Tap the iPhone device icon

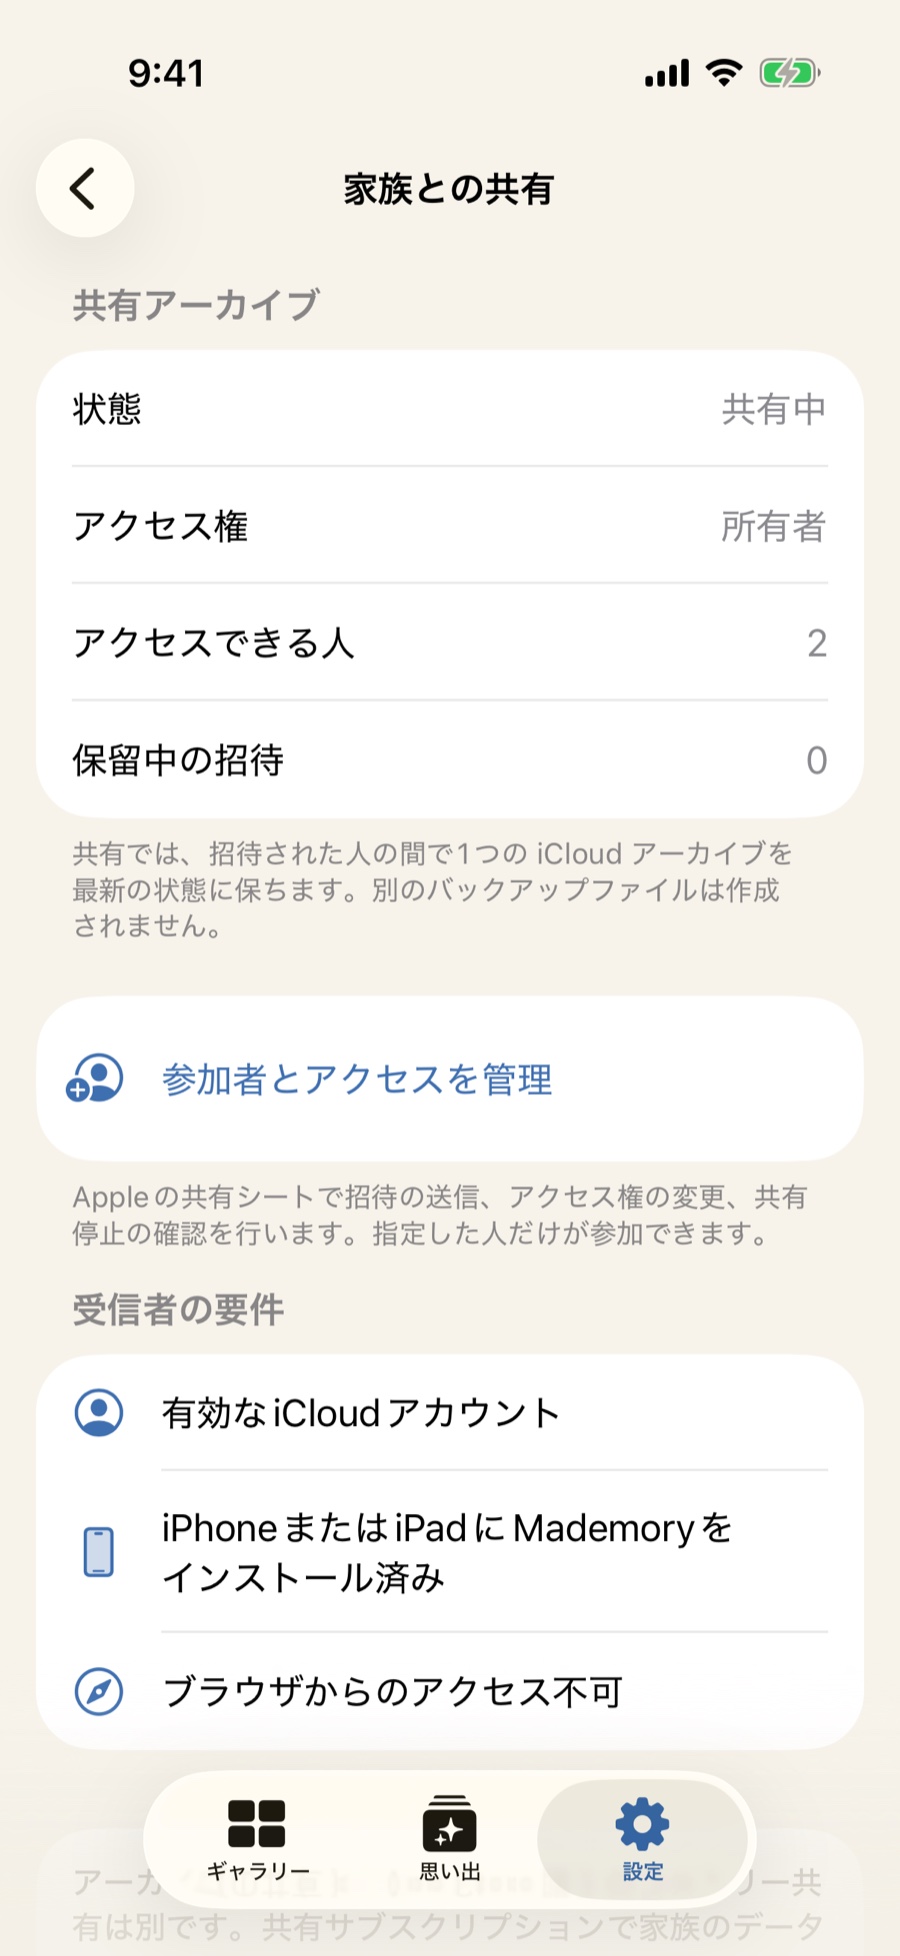(98, 1552)
